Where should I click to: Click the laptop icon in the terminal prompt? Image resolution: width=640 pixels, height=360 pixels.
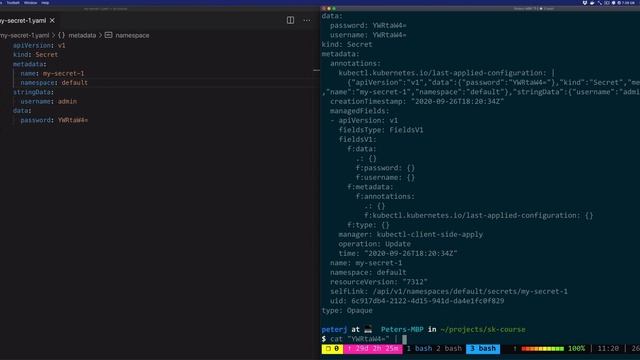pos(368,329)
